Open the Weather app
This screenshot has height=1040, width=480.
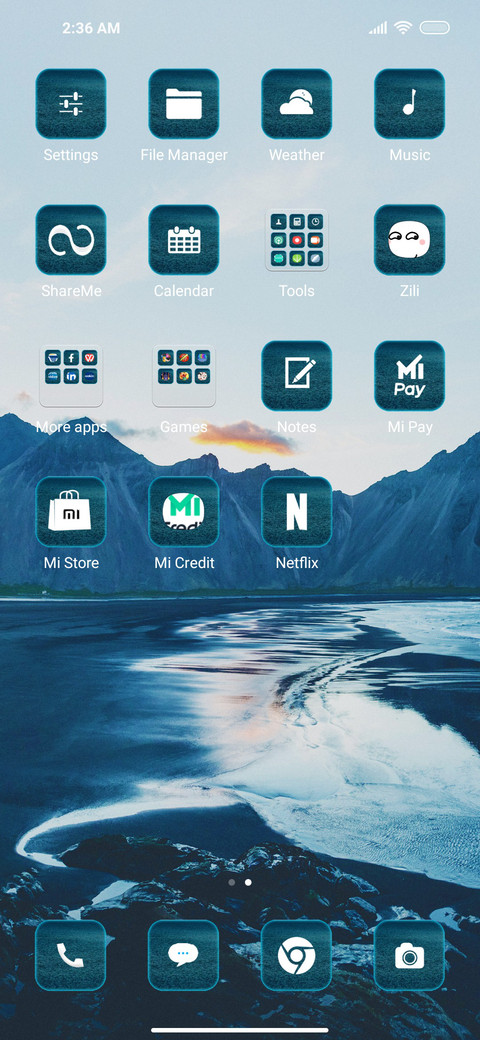[x=296, y=104]
